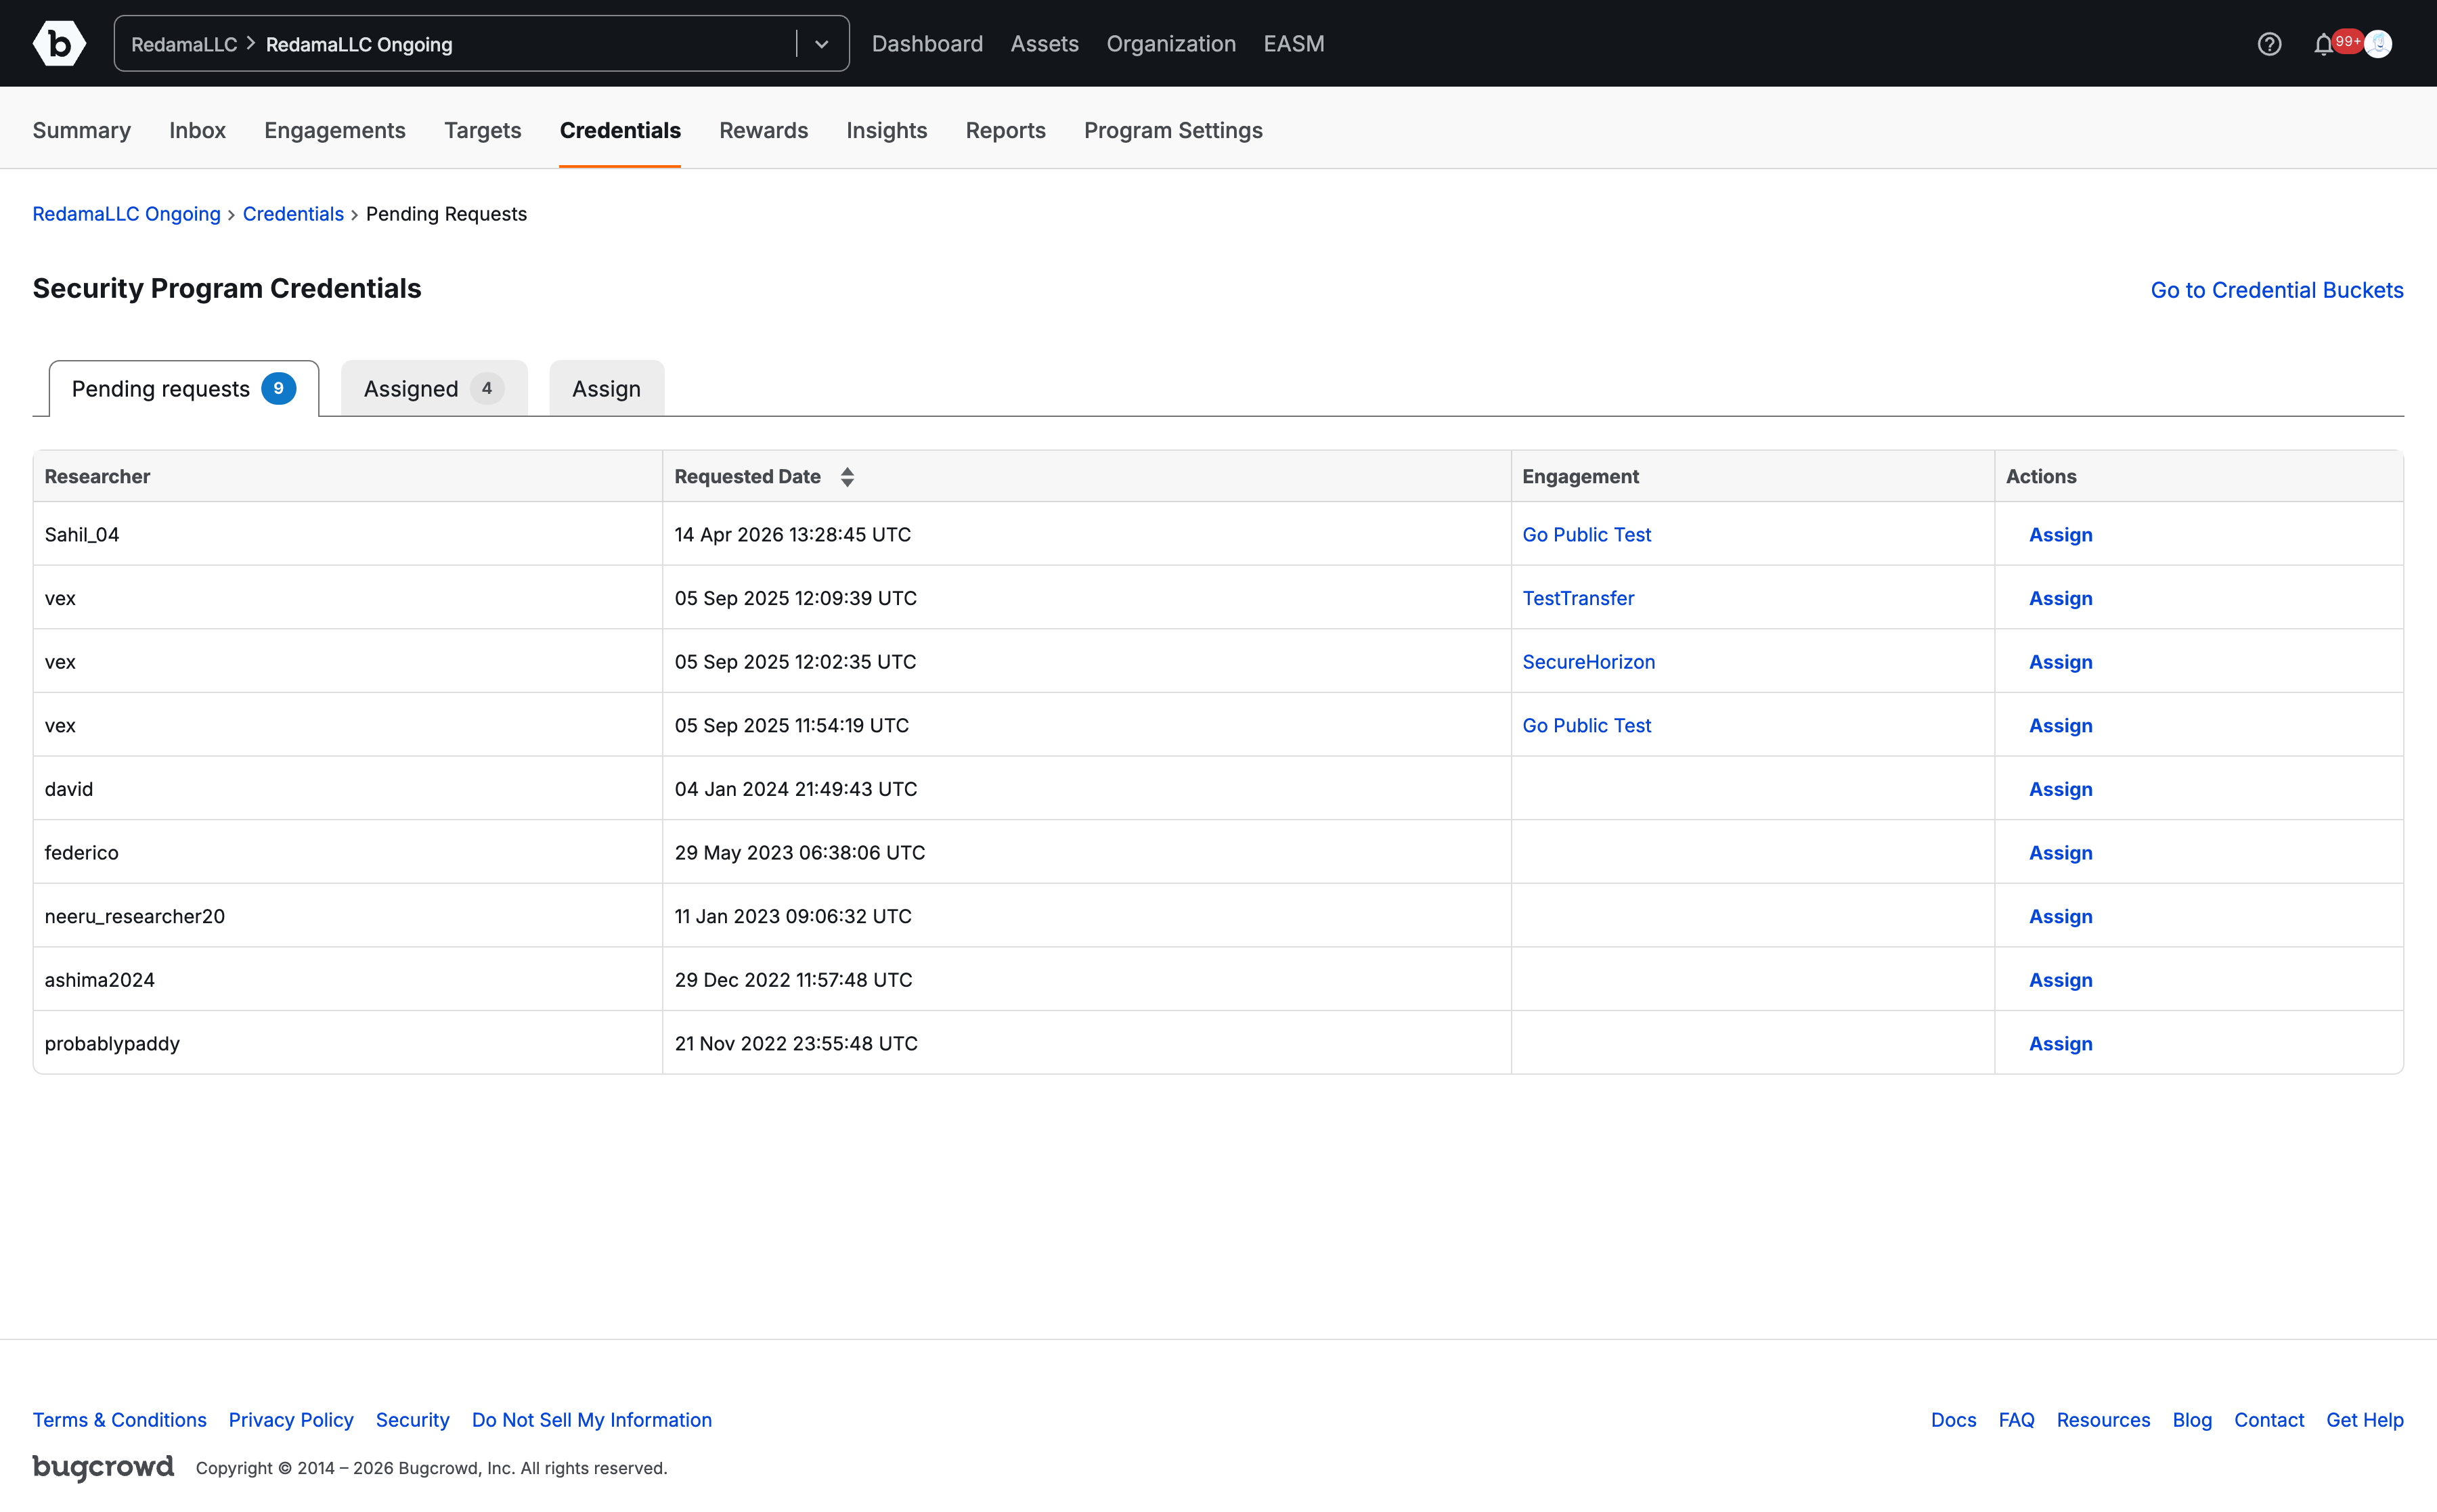This screenshot has height=1512, width=2437.
Task: Sort by Requested Date arrows
Action: coord(847,477)
